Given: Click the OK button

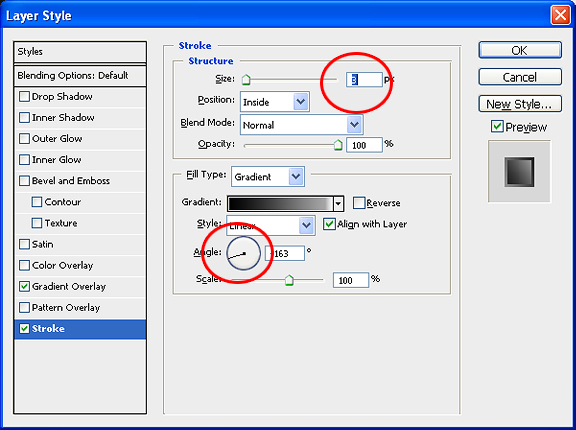Looking at the screenshot, I should point(520,50).
